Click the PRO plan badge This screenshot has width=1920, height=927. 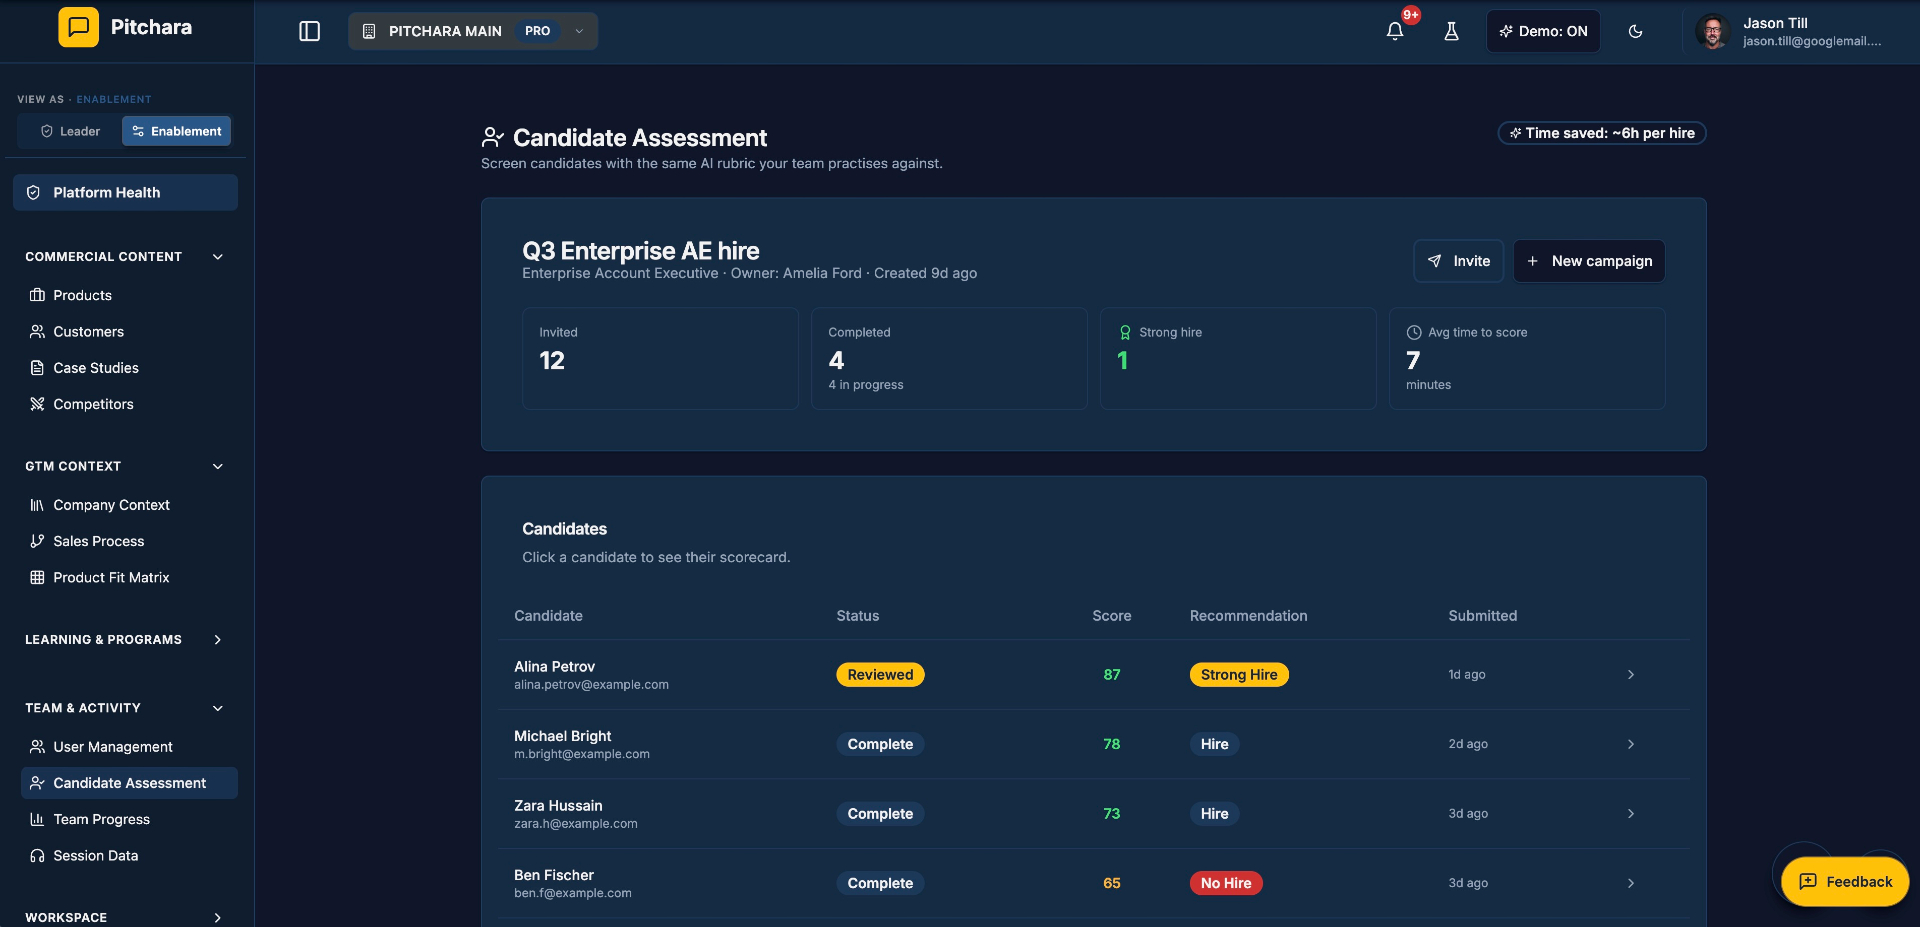(x=537, y=31)
